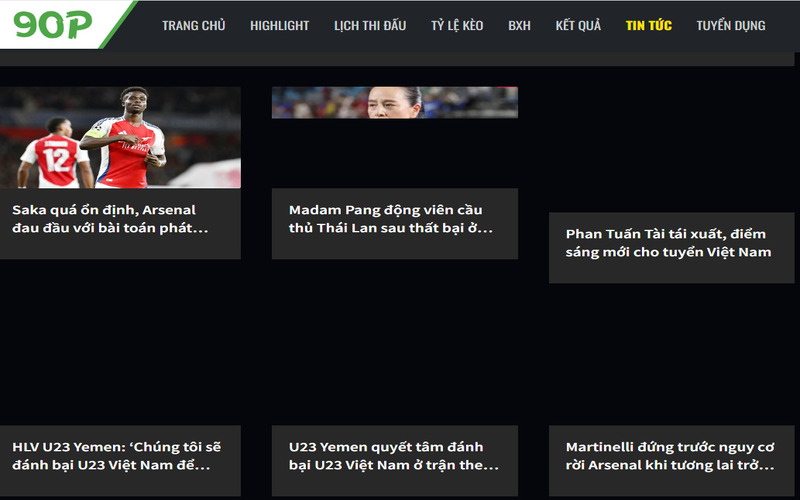The height and width of the screenshot is (500, 800).
Task: Click the Madam Pang article image
Action: point(394,103)
